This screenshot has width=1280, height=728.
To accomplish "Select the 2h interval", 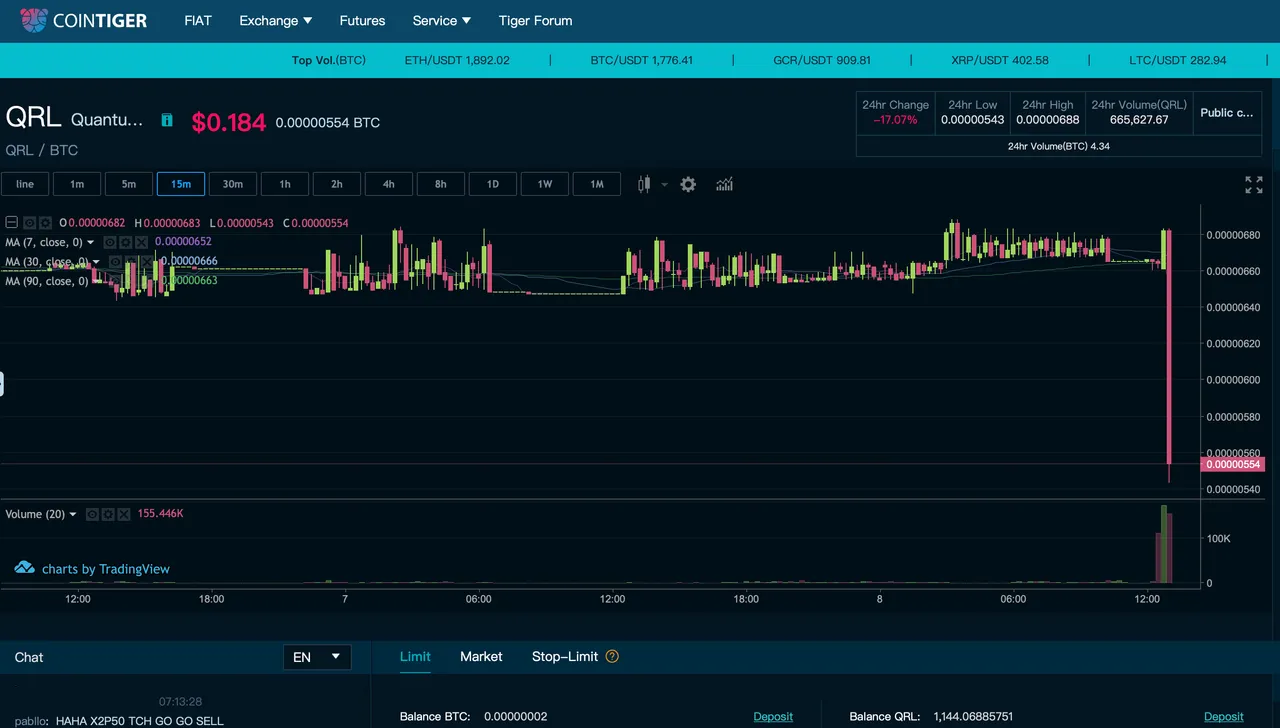I will click(x=337, y=184).
